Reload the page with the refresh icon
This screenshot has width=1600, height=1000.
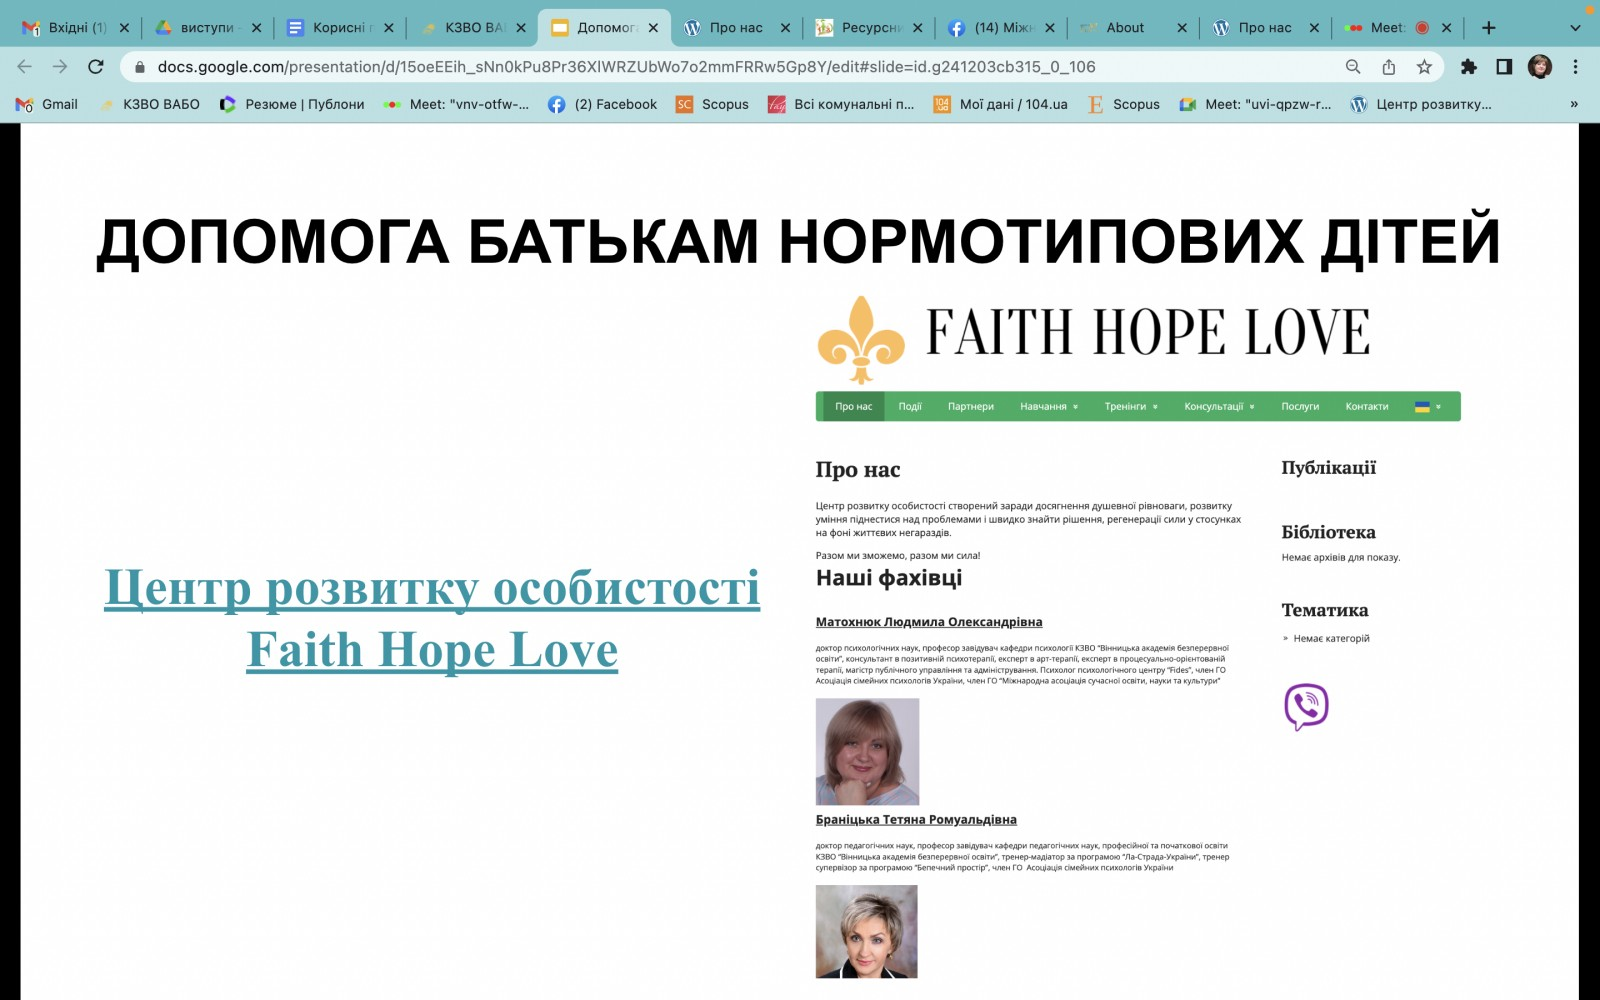click(96, 67)
